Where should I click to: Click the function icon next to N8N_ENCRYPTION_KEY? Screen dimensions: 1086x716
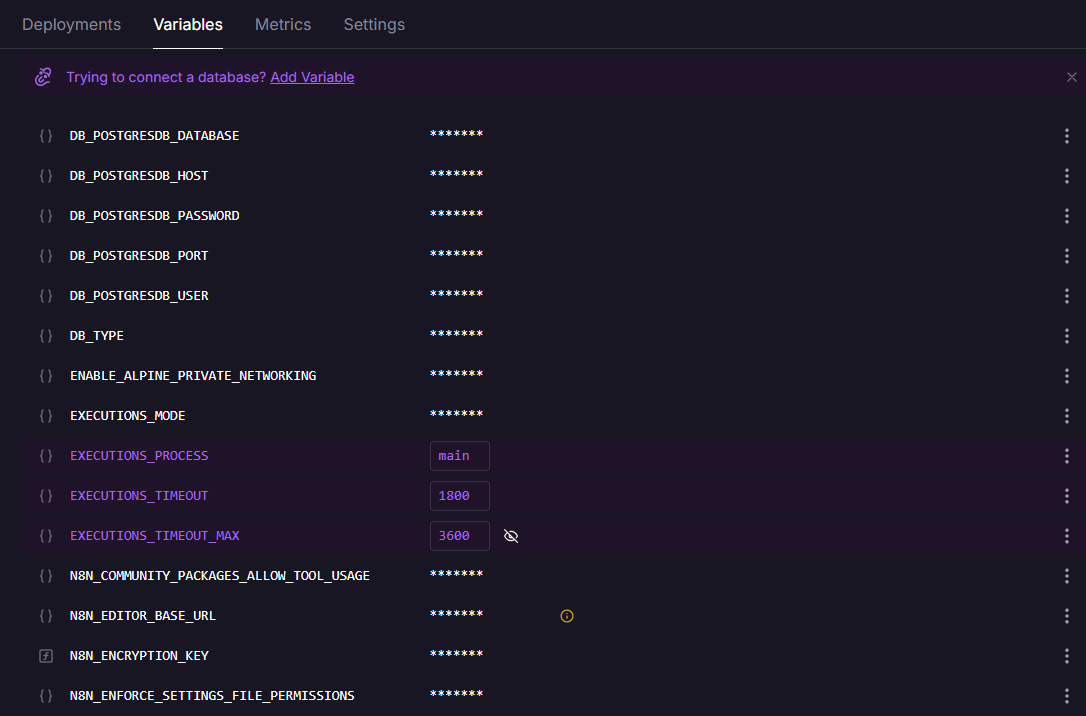pyautogui.click(x=46, y=656)
